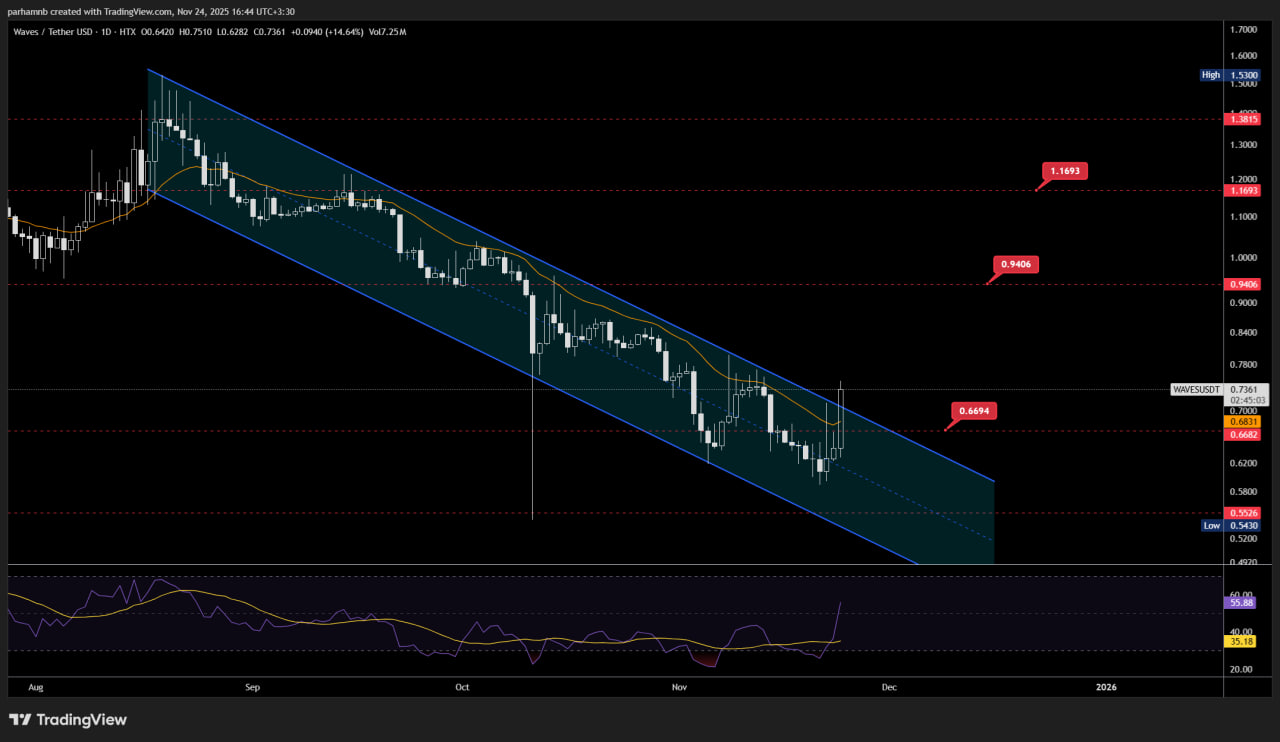Click the 1.1693 red callout label
This screenshot has height=742, width=1280.
tap(1065, 171)
